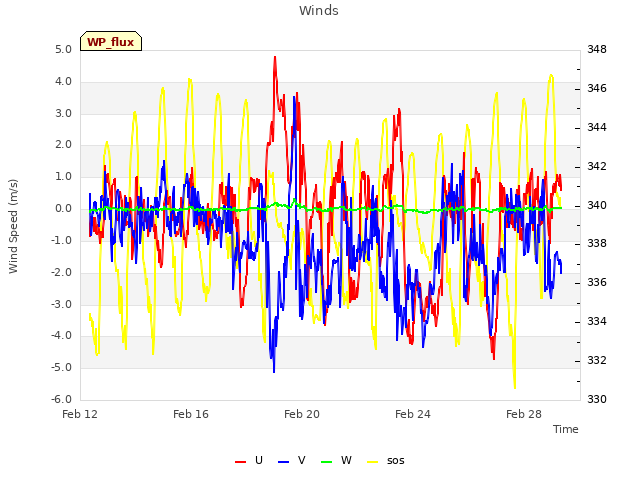Click the 336 right axis value
The width and height of the screenshot is (640, 480).
coord(597,282)
